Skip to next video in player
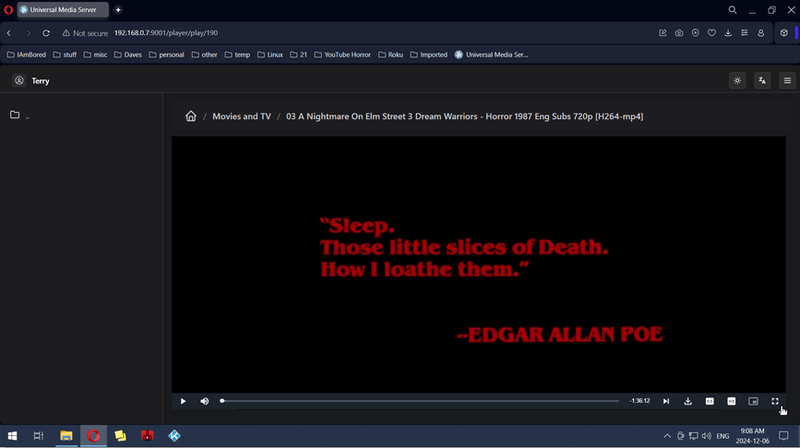Viewport: 800px width, 448px height. (x=666, y=401)
